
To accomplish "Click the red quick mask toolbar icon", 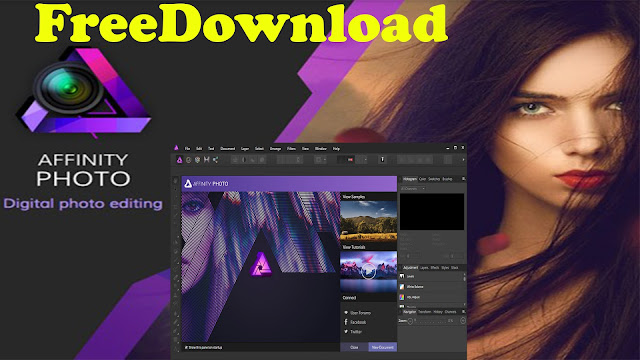I will coord(350,160).
